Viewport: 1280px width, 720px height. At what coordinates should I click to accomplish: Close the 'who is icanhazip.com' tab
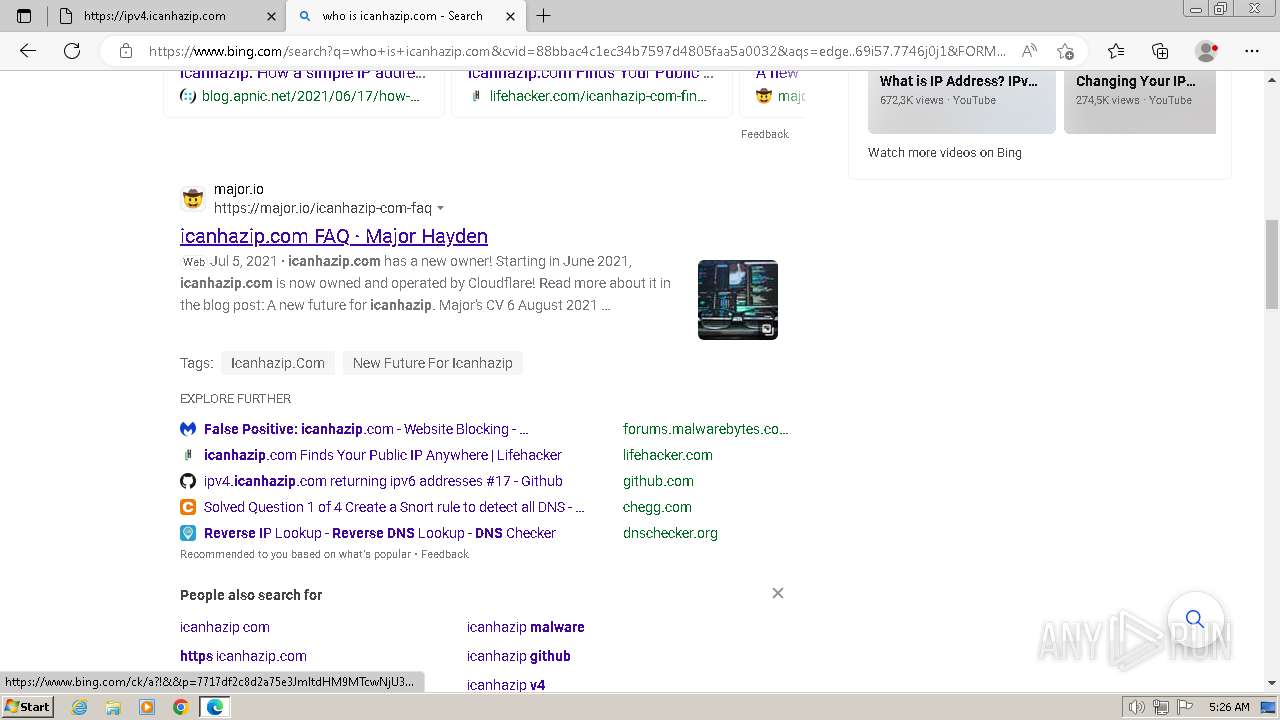coord(511,16)
